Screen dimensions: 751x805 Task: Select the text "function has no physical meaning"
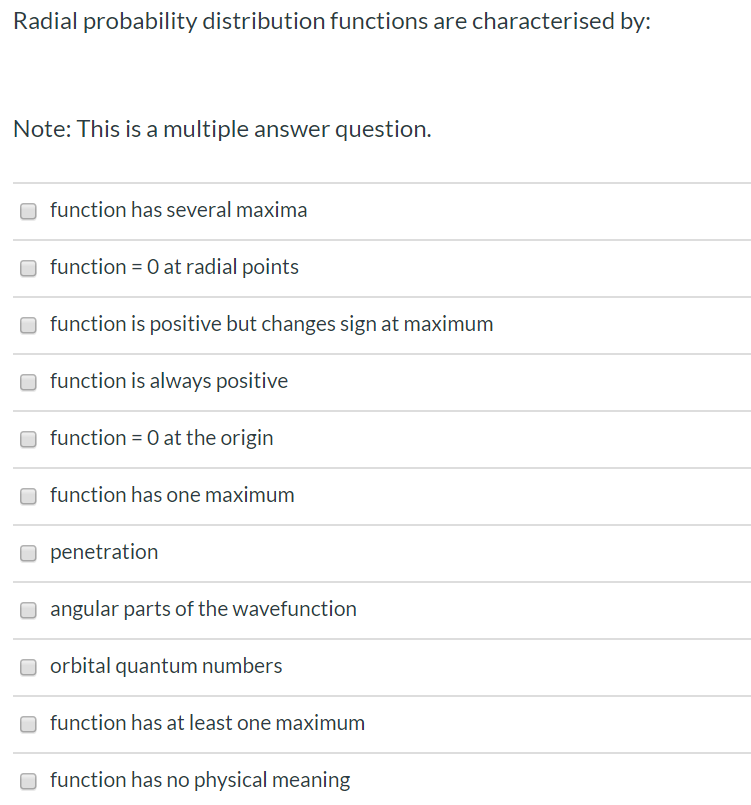(x=199, y=780)
